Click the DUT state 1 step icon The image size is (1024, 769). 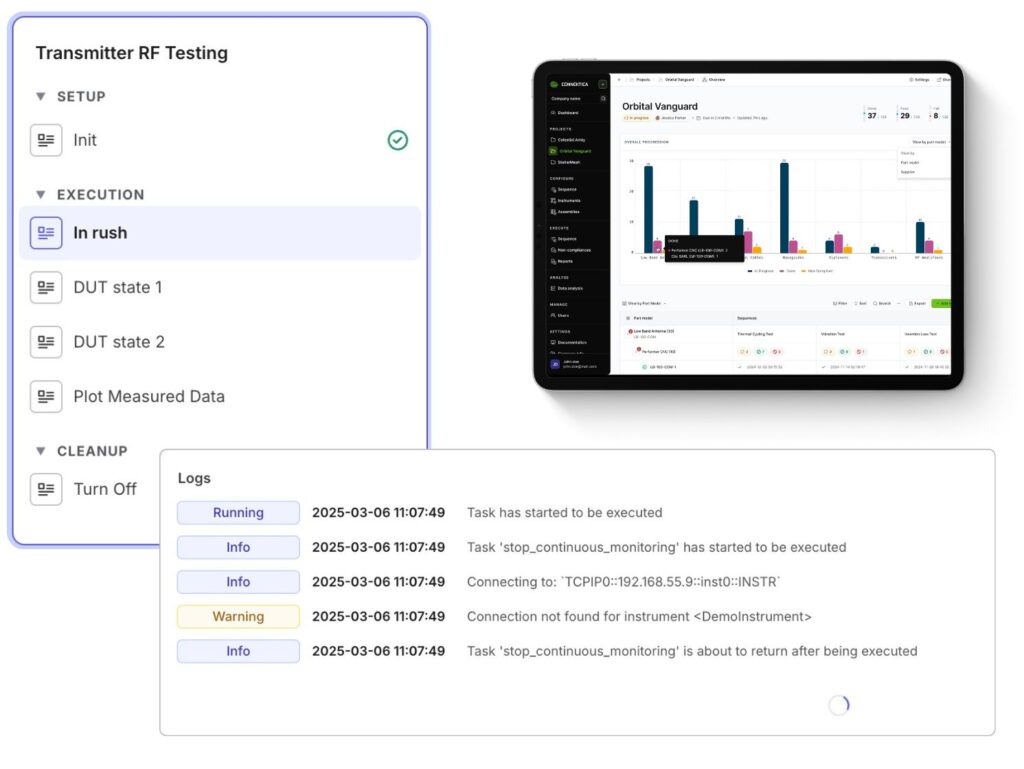tap(46, 287)
